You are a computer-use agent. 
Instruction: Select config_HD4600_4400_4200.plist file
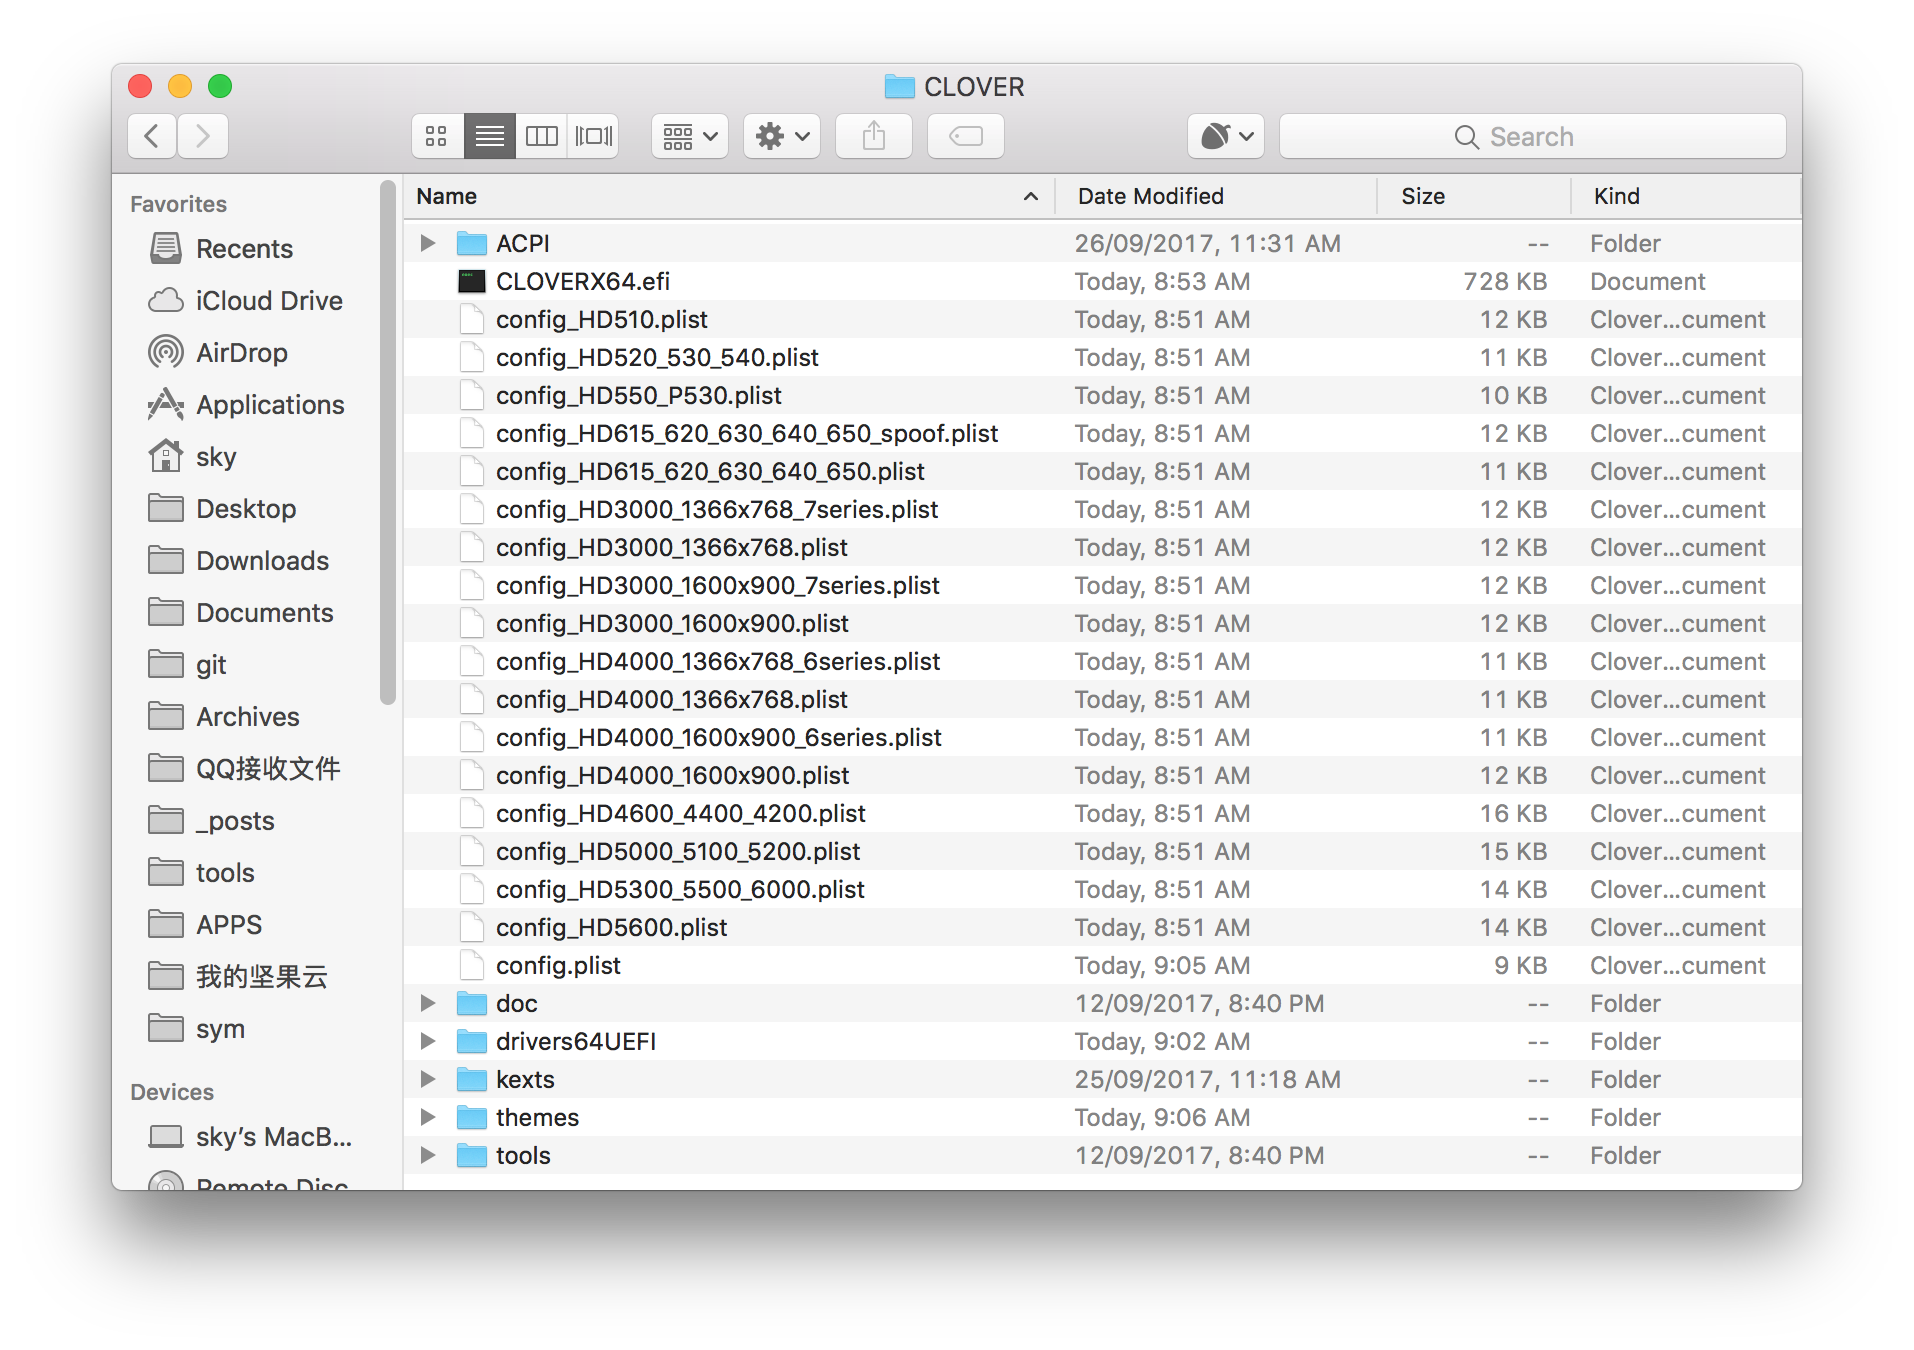click(1102, 813)
